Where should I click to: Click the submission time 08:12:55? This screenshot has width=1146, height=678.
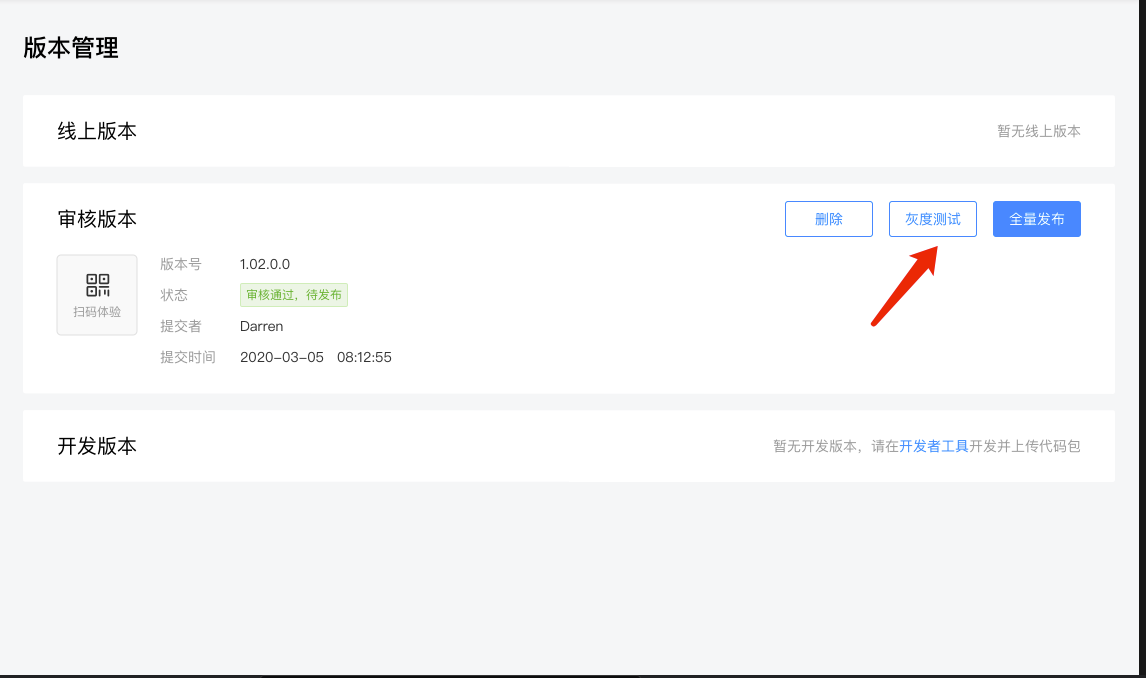[364, 357]
